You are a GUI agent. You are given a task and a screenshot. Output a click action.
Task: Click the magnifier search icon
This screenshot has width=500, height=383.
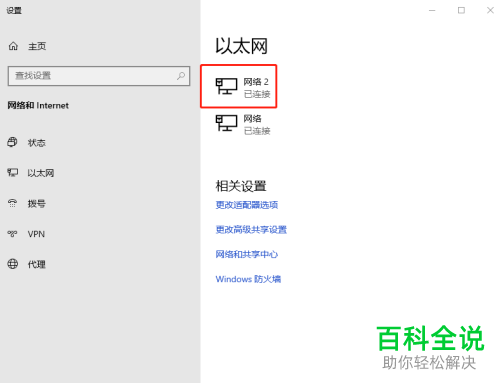coord(181,76)
